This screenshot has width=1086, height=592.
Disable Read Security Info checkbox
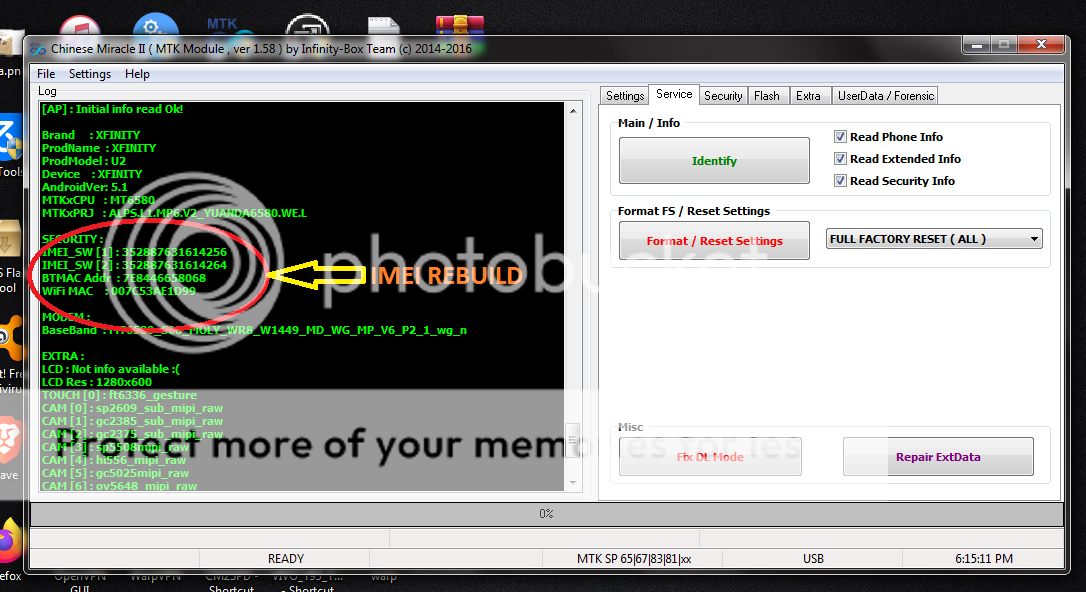pyautogui.click(x=841, y=181)
